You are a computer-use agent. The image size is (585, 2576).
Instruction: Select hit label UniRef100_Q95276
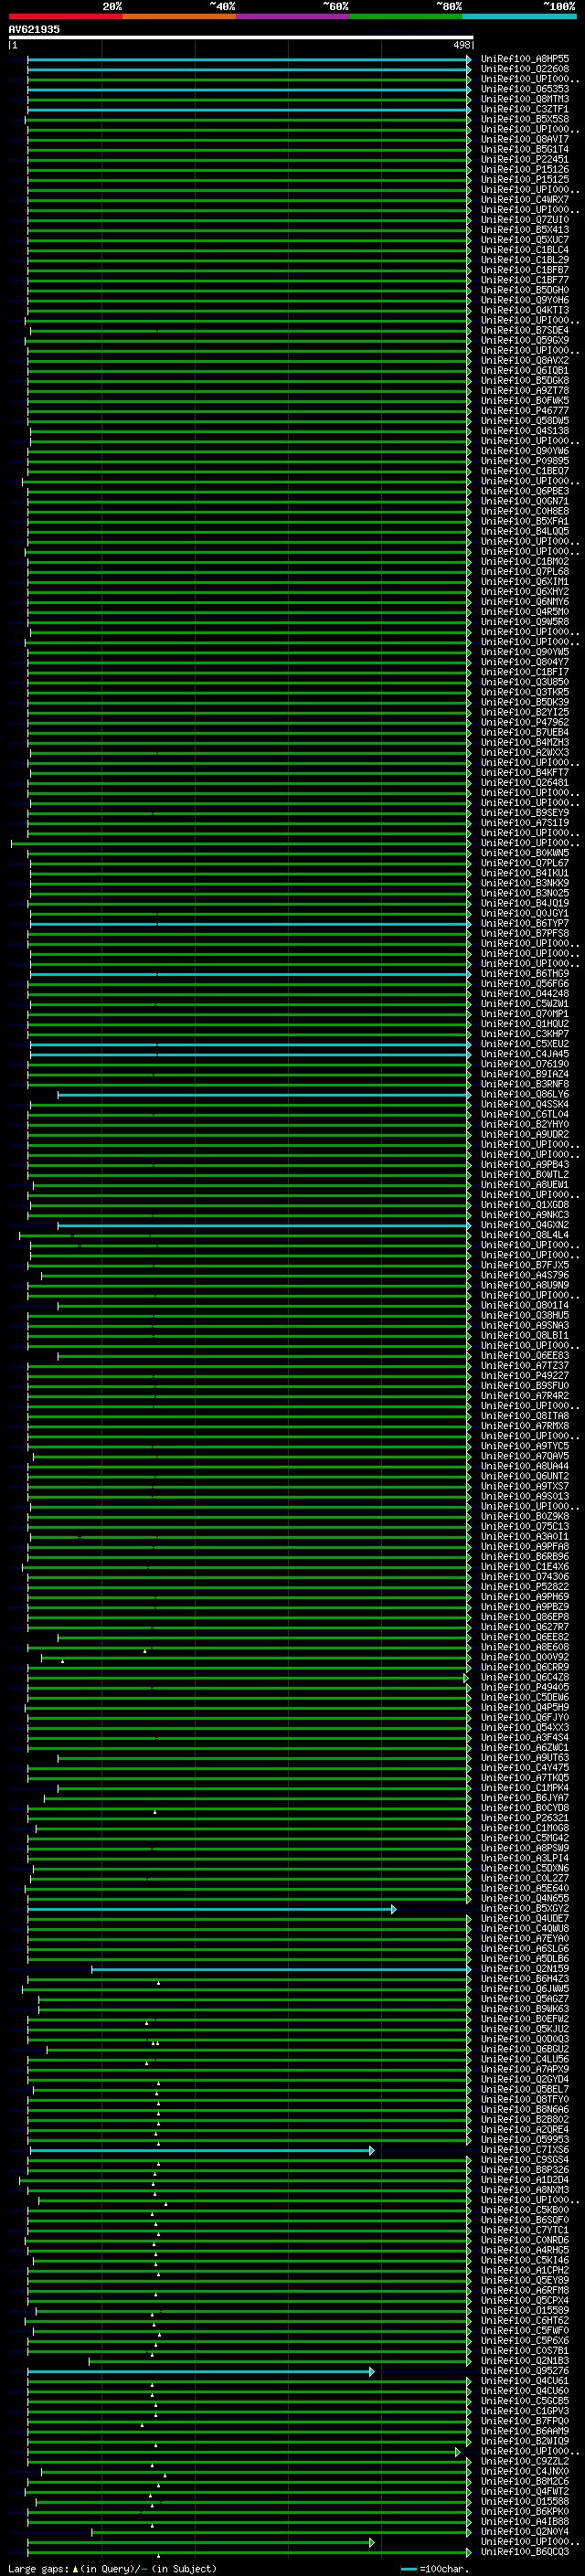point(525,2371)
